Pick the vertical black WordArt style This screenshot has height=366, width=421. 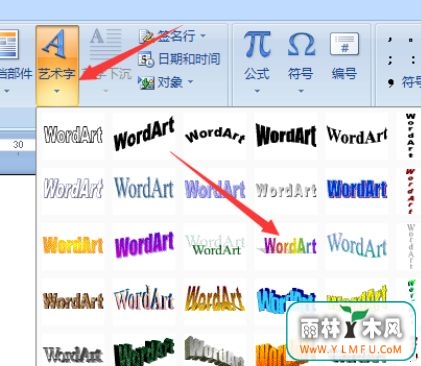tap(410, 135)
